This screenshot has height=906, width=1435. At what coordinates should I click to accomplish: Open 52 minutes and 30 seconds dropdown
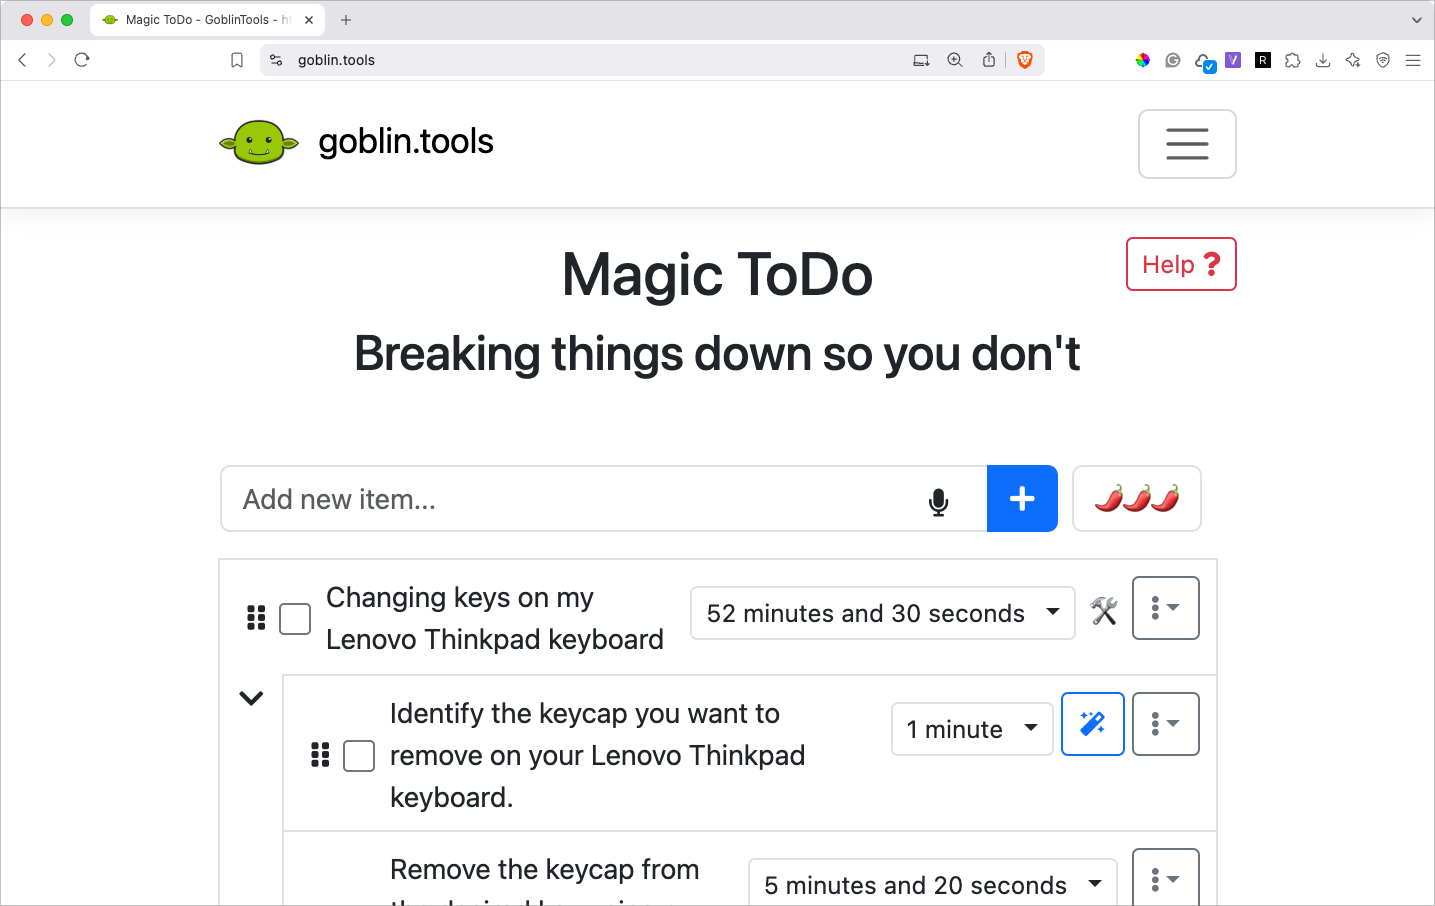pyautogui.click(x=883, y=613)
